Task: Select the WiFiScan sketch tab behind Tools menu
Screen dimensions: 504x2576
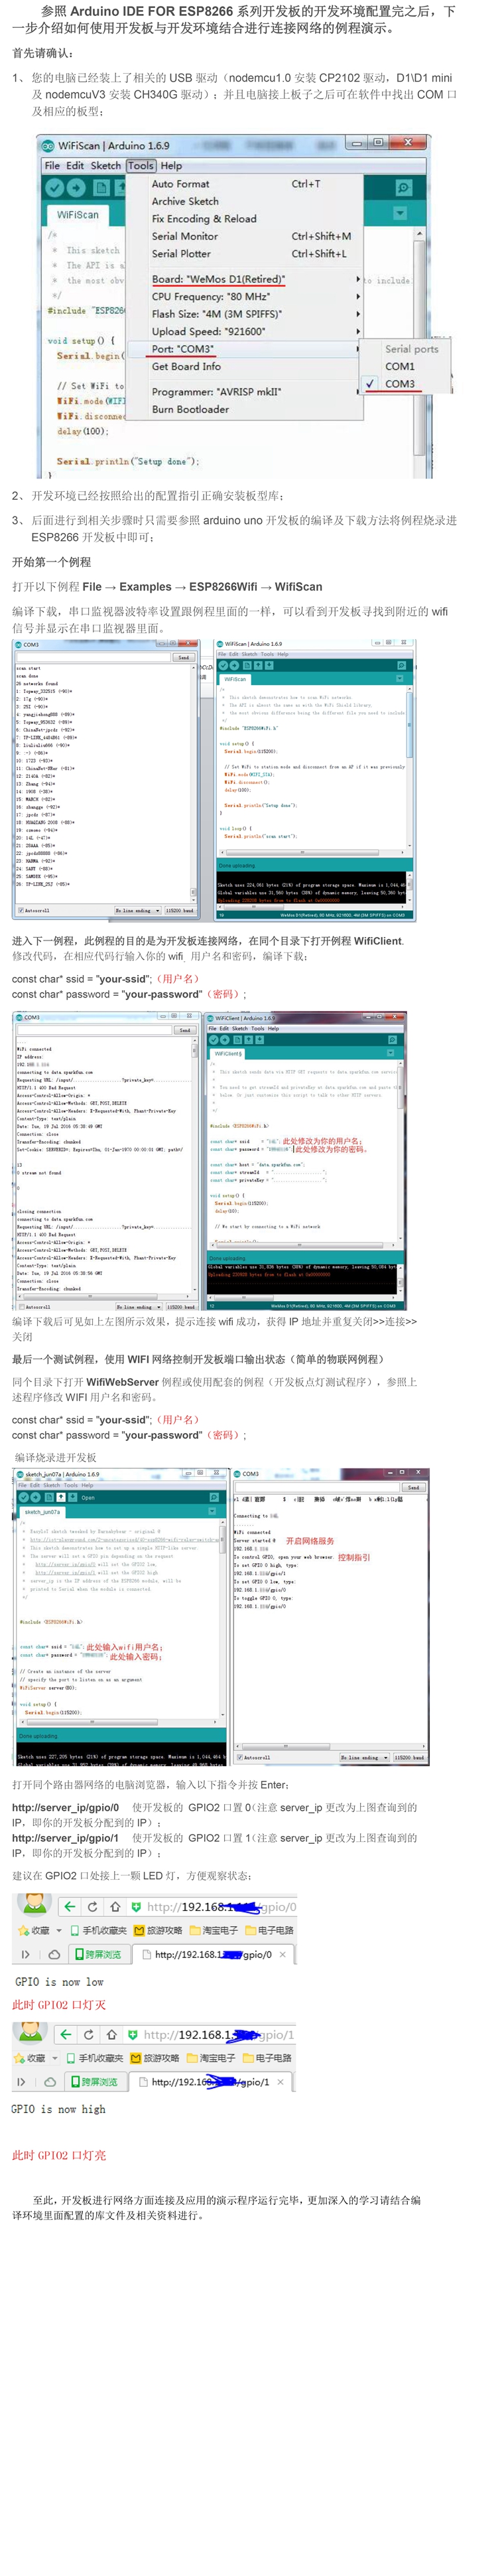Action: pos(77,214)
